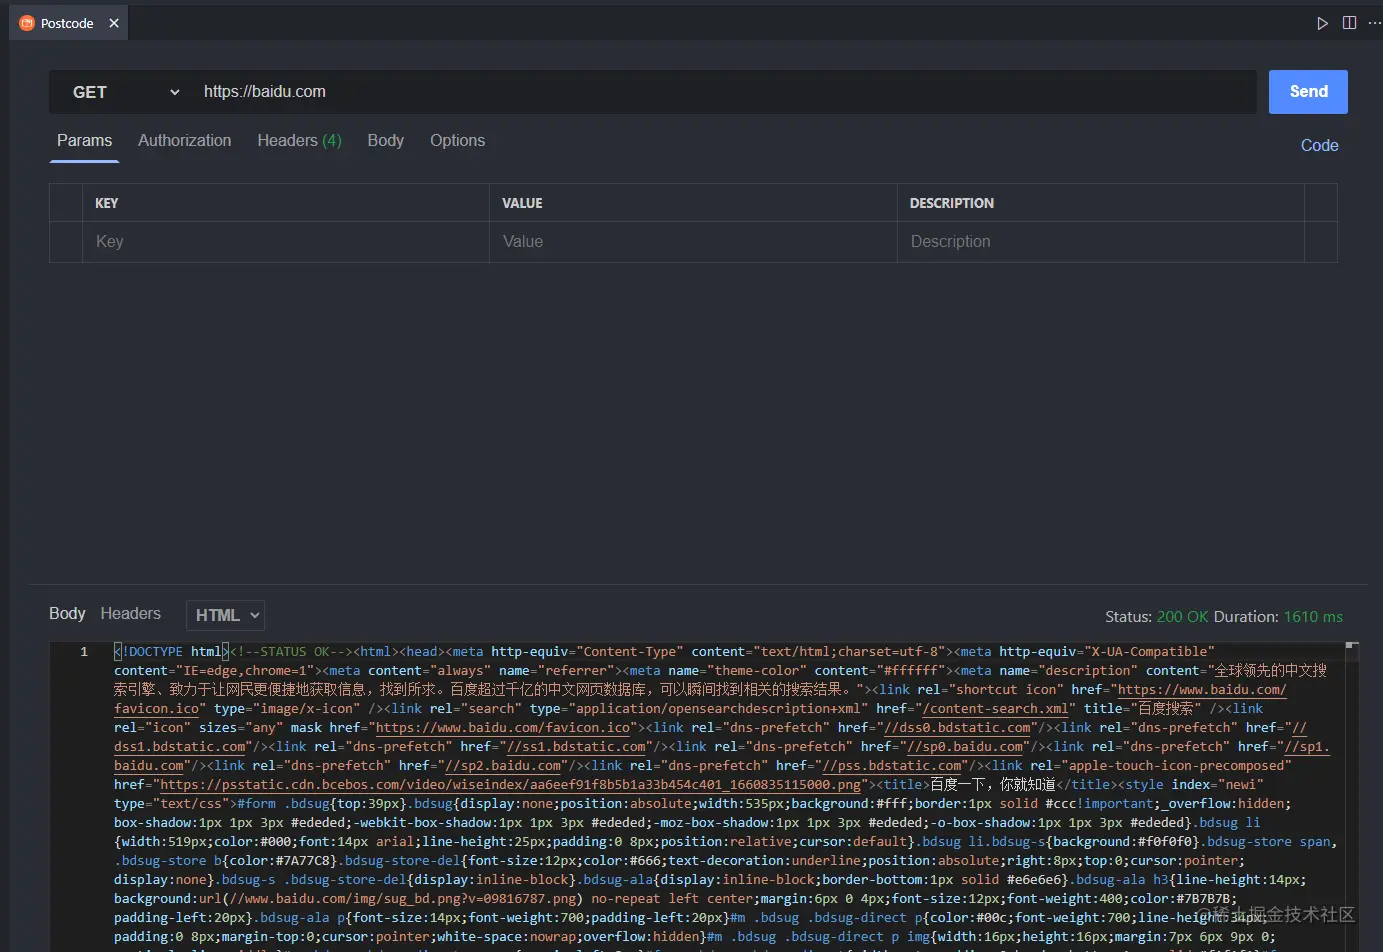Click line number 1 in response editor
This screenshot has height=952, width=1383.
pyautogui.click(x=84, y=652)
